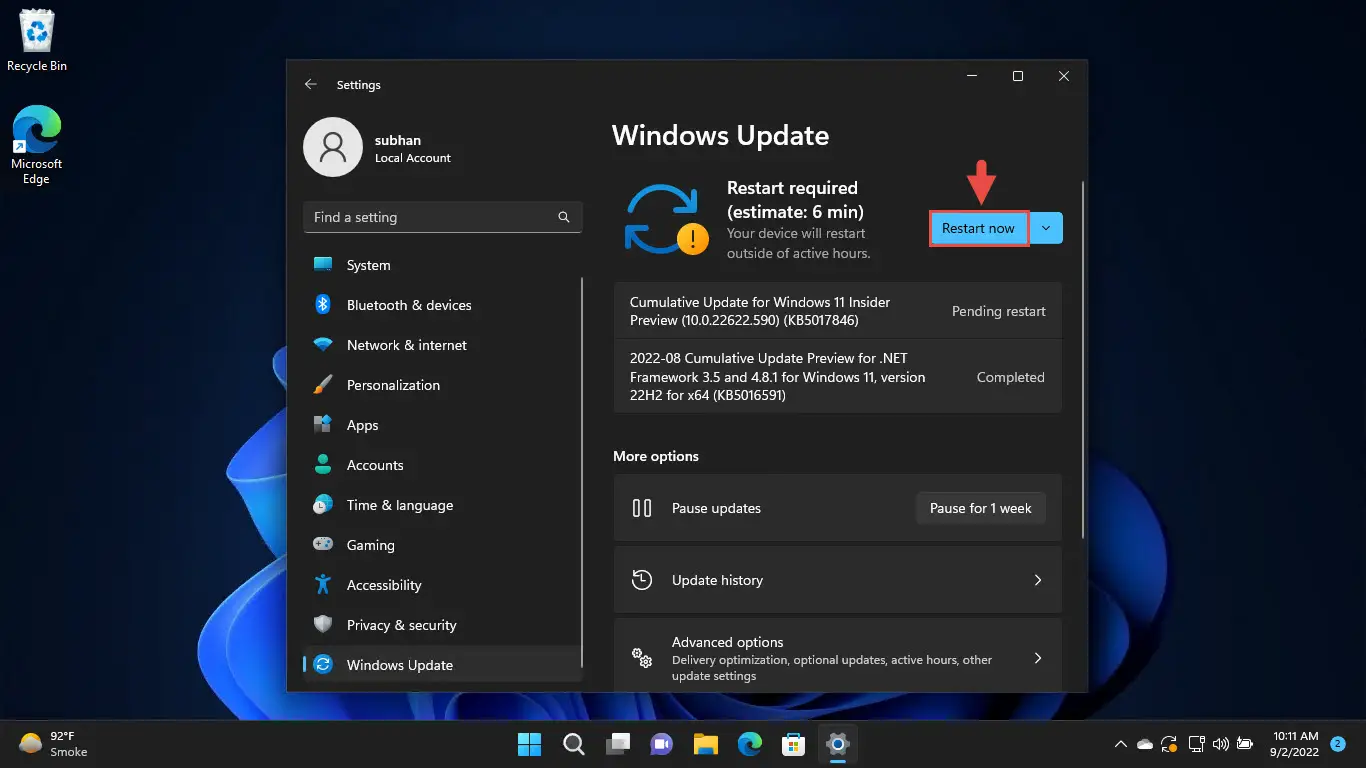Open the Start menu from taskbar

click(x=529, y=744)
